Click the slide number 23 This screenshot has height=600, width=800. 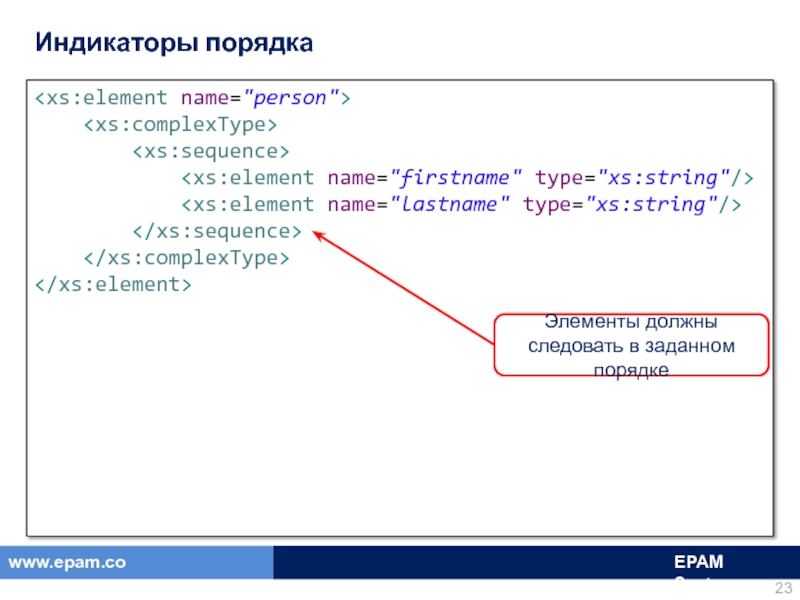click(x=783, y=587)
